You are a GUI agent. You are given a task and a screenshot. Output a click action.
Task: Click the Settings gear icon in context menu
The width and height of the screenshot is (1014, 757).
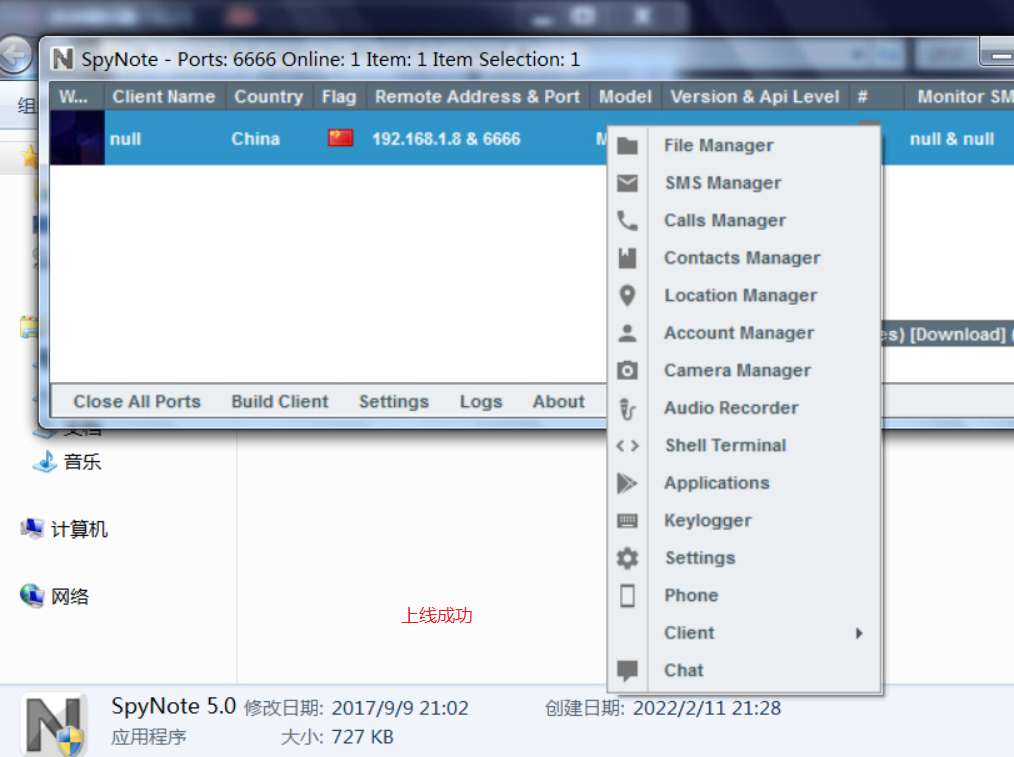tap(627, 558)
